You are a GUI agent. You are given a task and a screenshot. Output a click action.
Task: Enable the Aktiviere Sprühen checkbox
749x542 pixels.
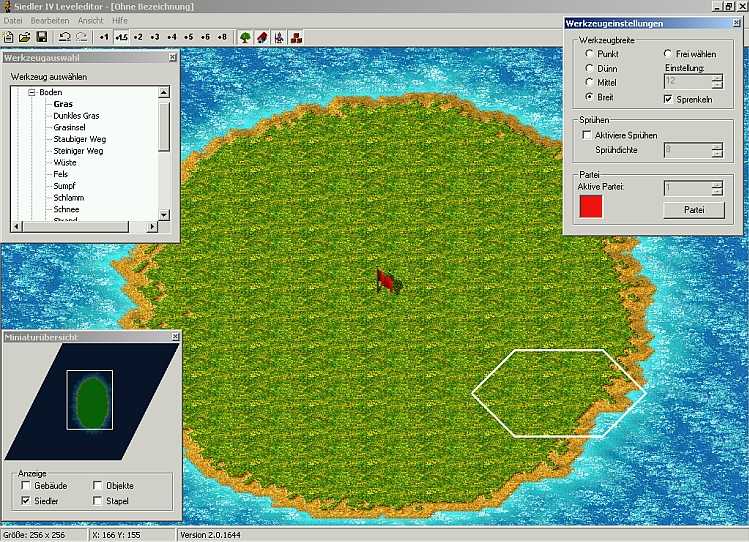[x=587, y=134]
